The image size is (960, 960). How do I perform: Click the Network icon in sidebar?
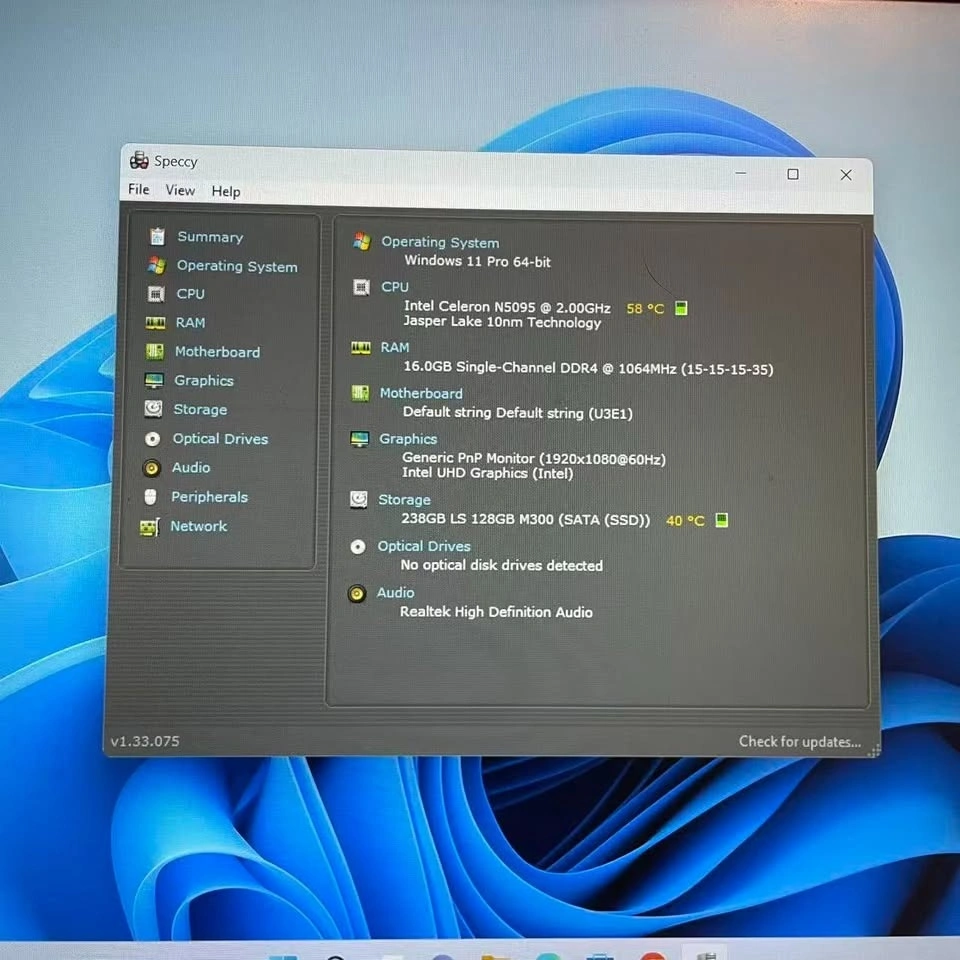(x=149, y=527)
